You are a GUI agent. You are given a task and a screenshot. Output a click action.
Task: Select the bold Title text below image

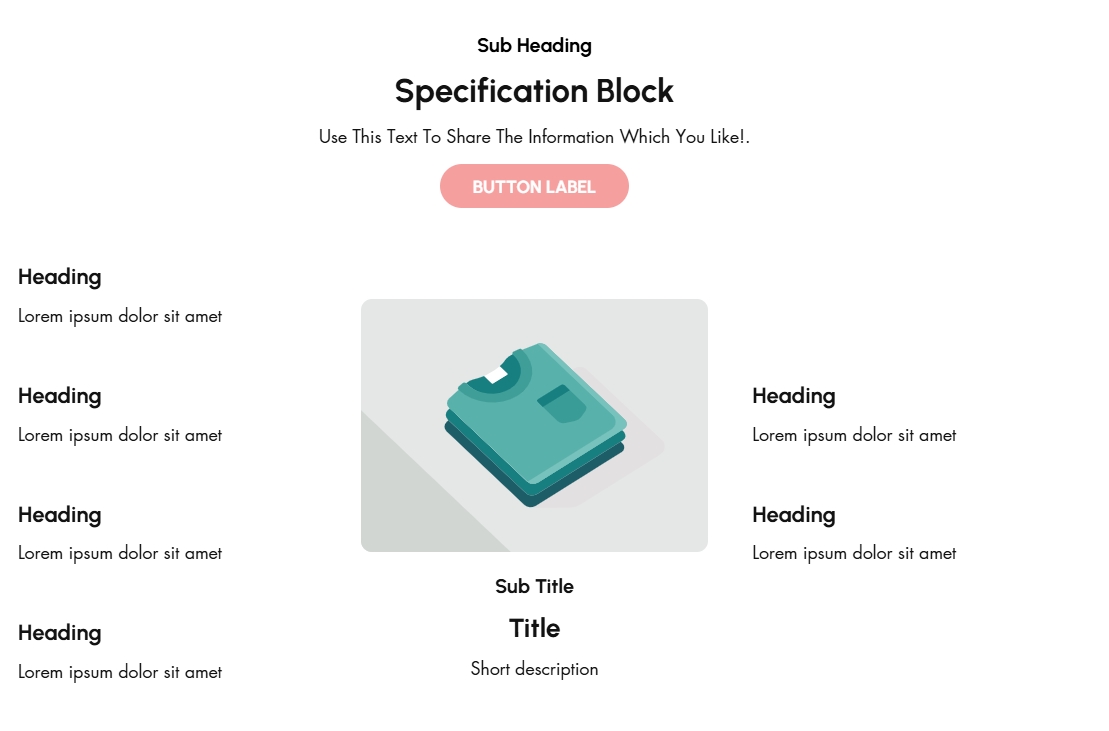(x=534, y=629)
